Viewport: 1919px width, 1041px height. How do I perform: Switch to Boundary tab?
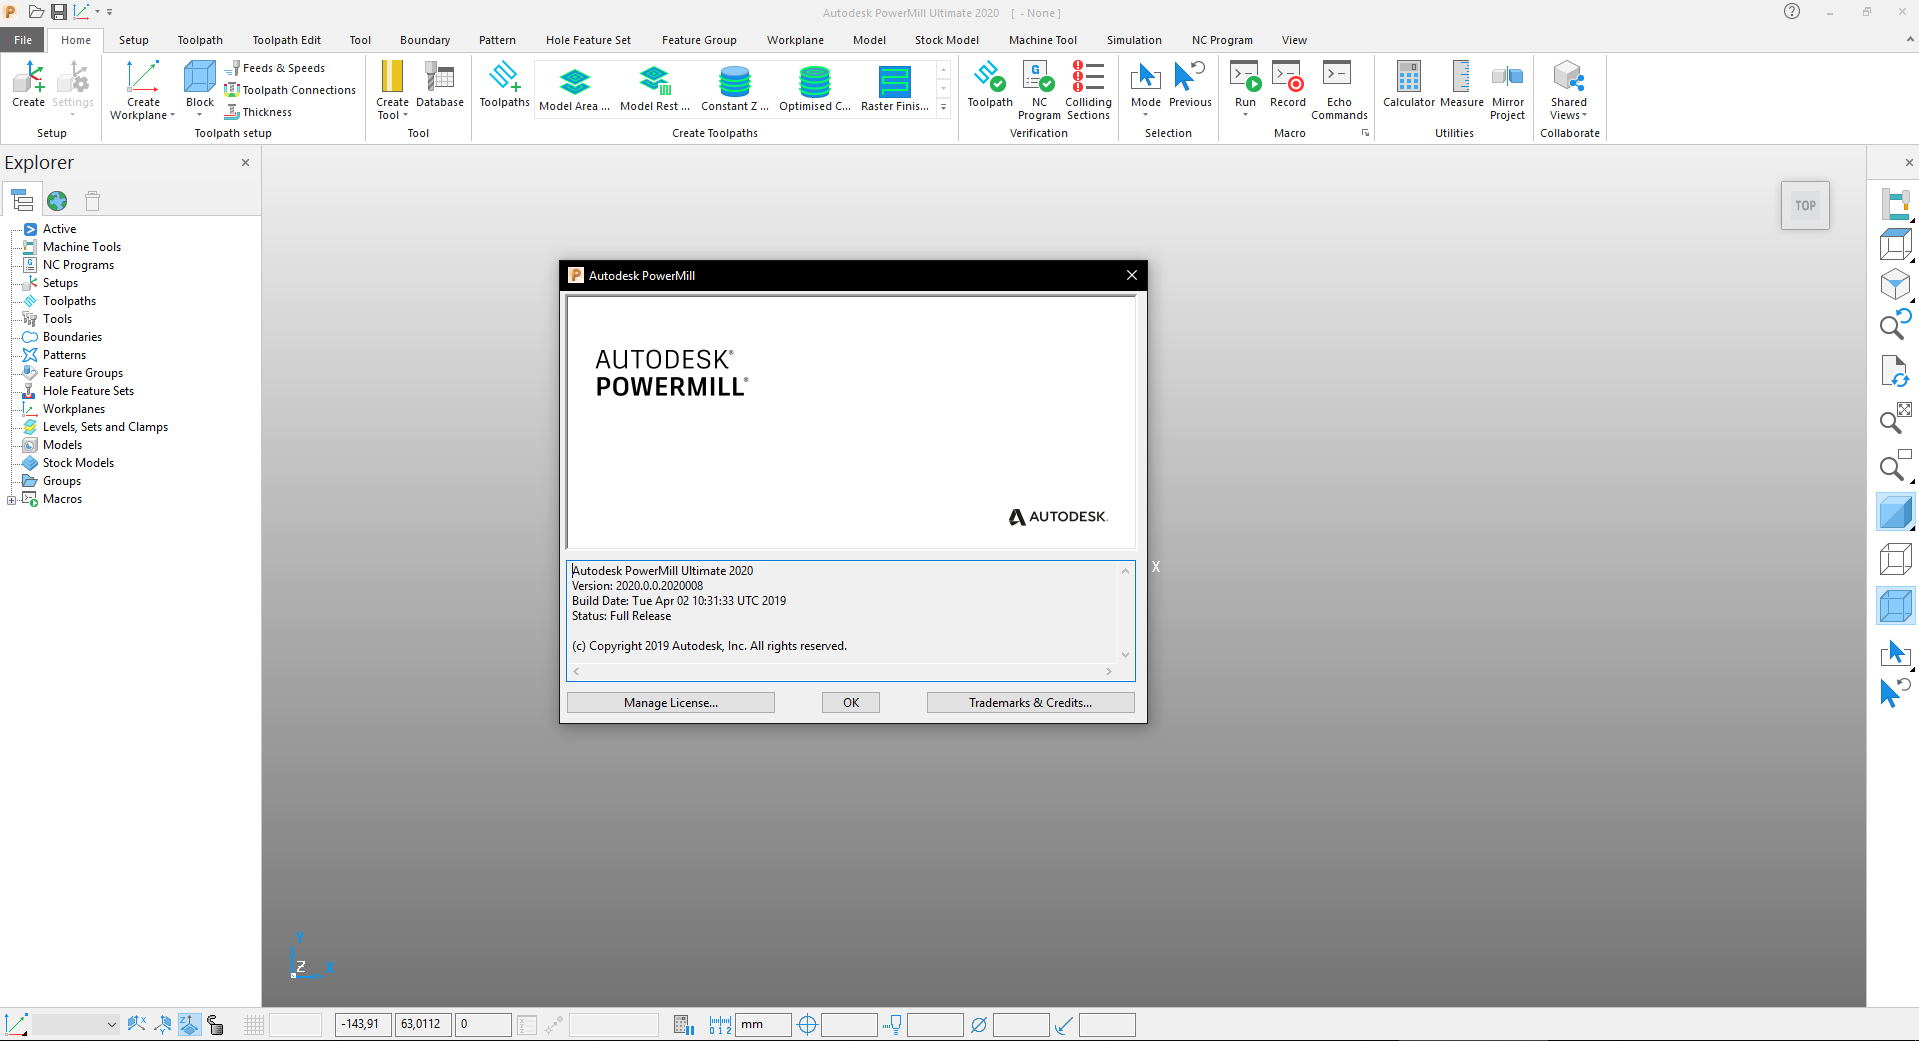point(425,40)
